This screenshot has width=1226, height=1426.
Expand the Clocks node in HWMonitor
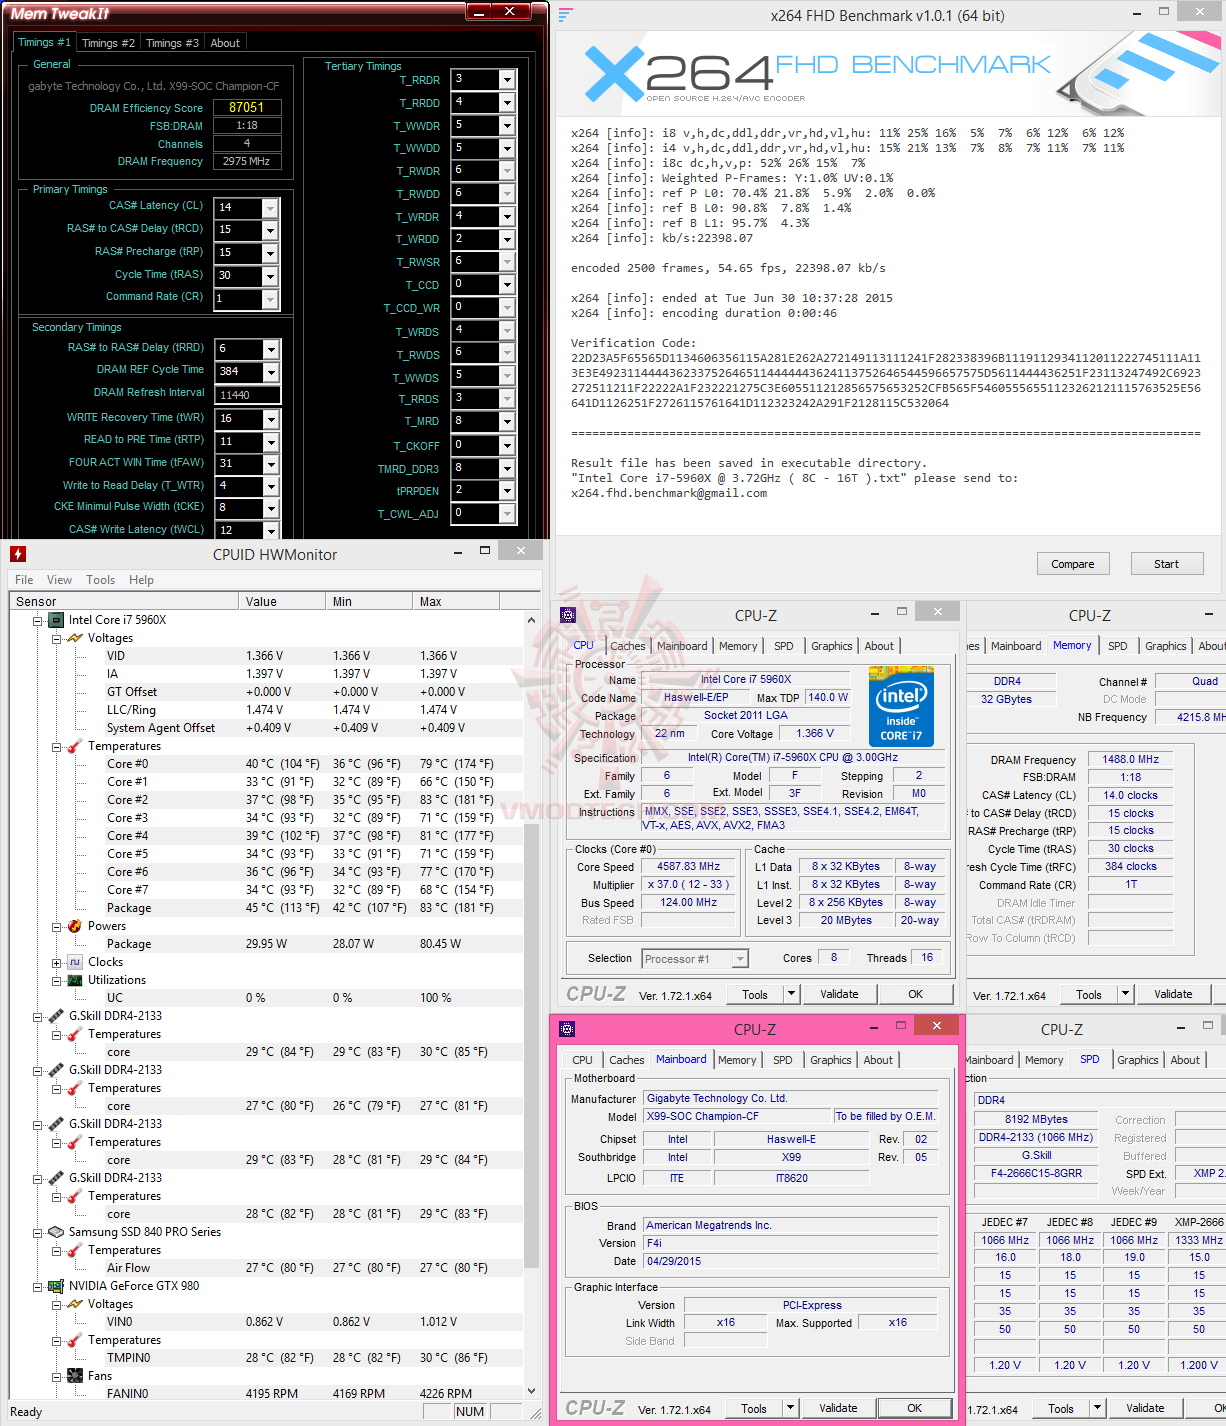click(57, 962)
